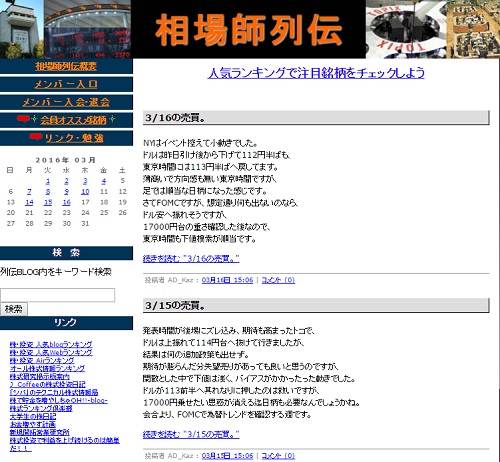
Task: Click the リンク sidebar section header
Action: (x=66, y=322)
